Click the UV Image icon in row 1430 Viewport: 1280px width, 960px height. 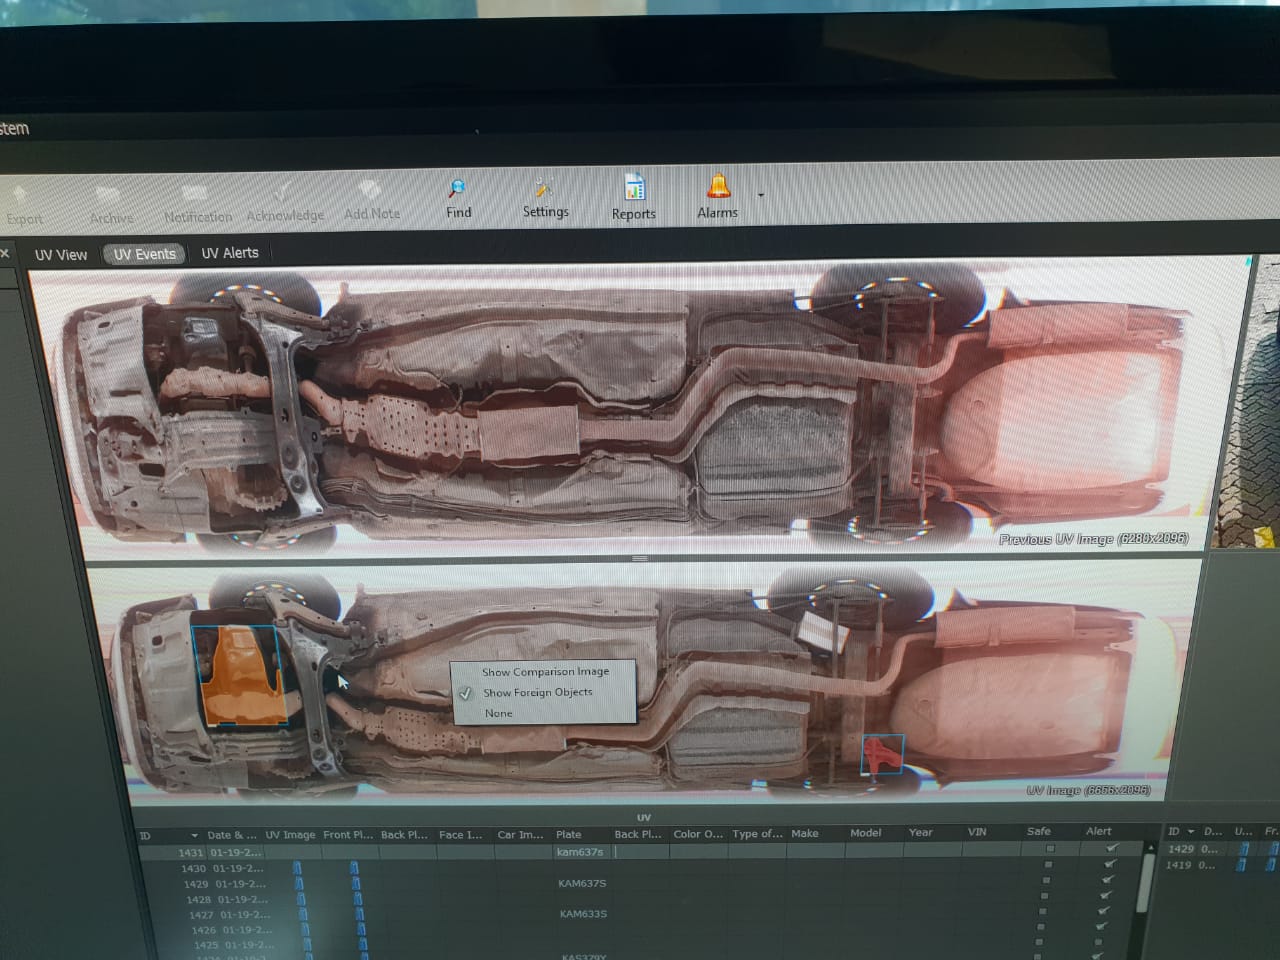click(297, 869)
